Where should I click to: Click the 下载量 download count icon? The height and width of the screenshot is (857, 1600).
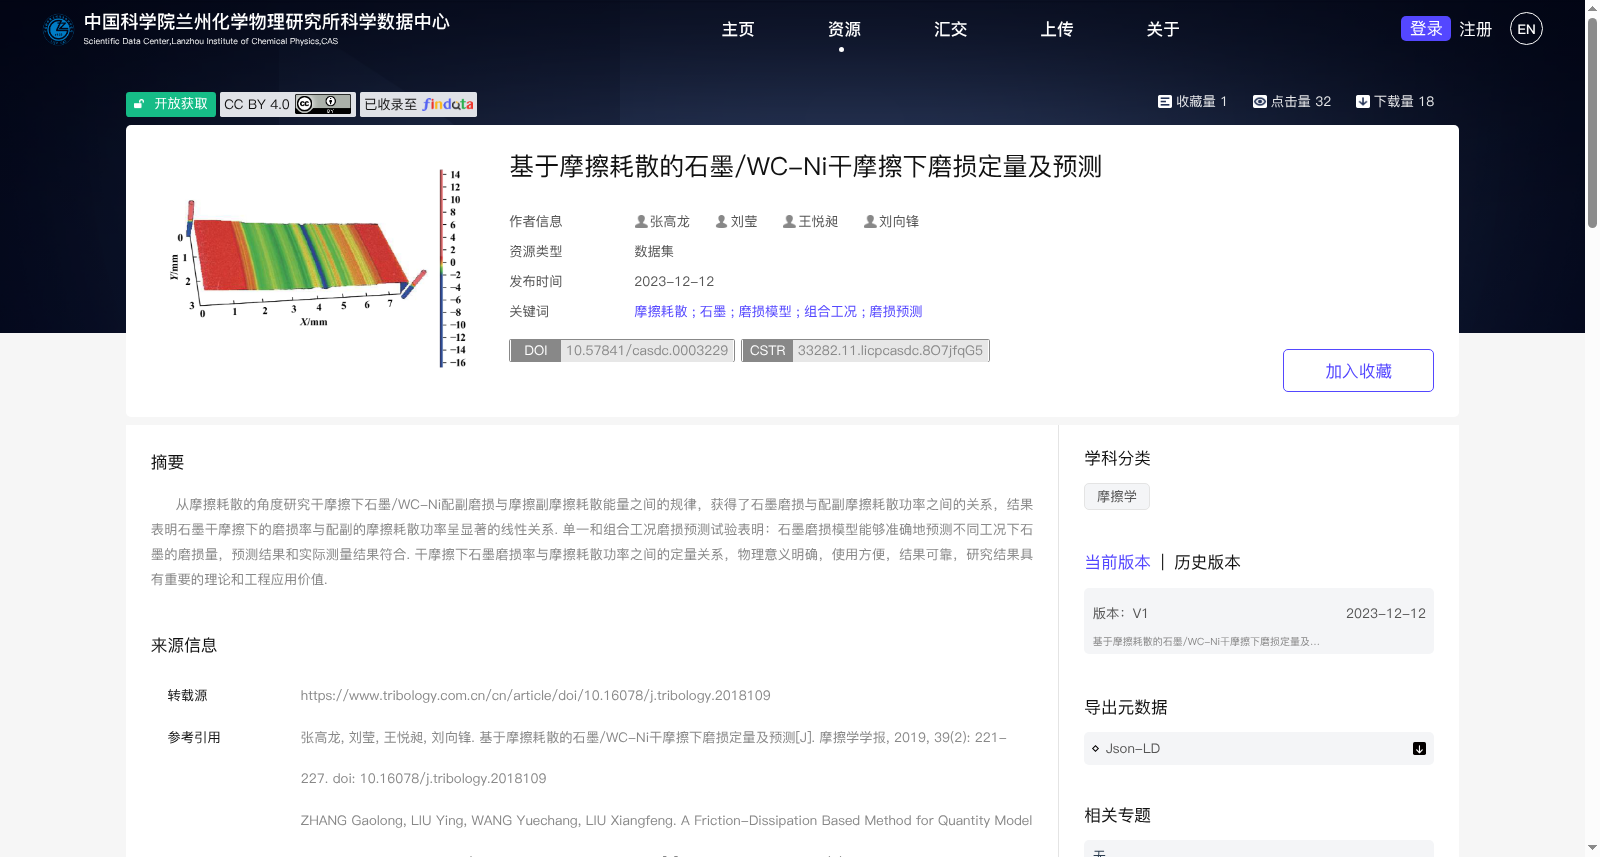1362,101
